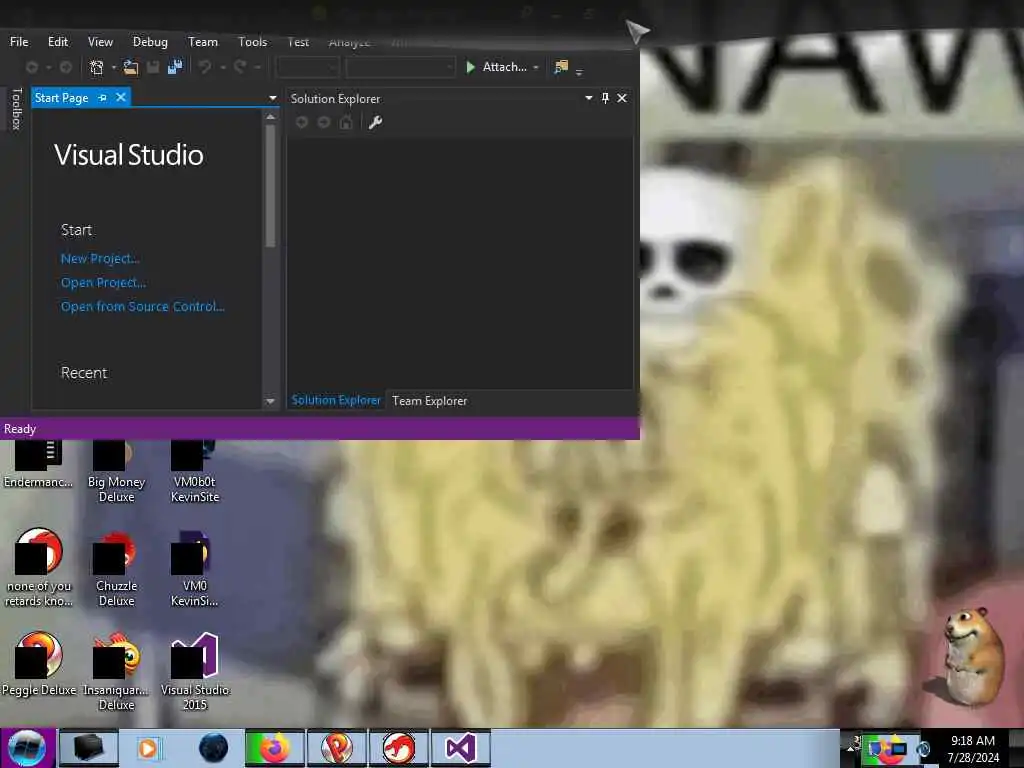Expand the Attach button dropdown arrow
Image resolution: width=1024 pixels, height=768 pixels.
[536, 67]
